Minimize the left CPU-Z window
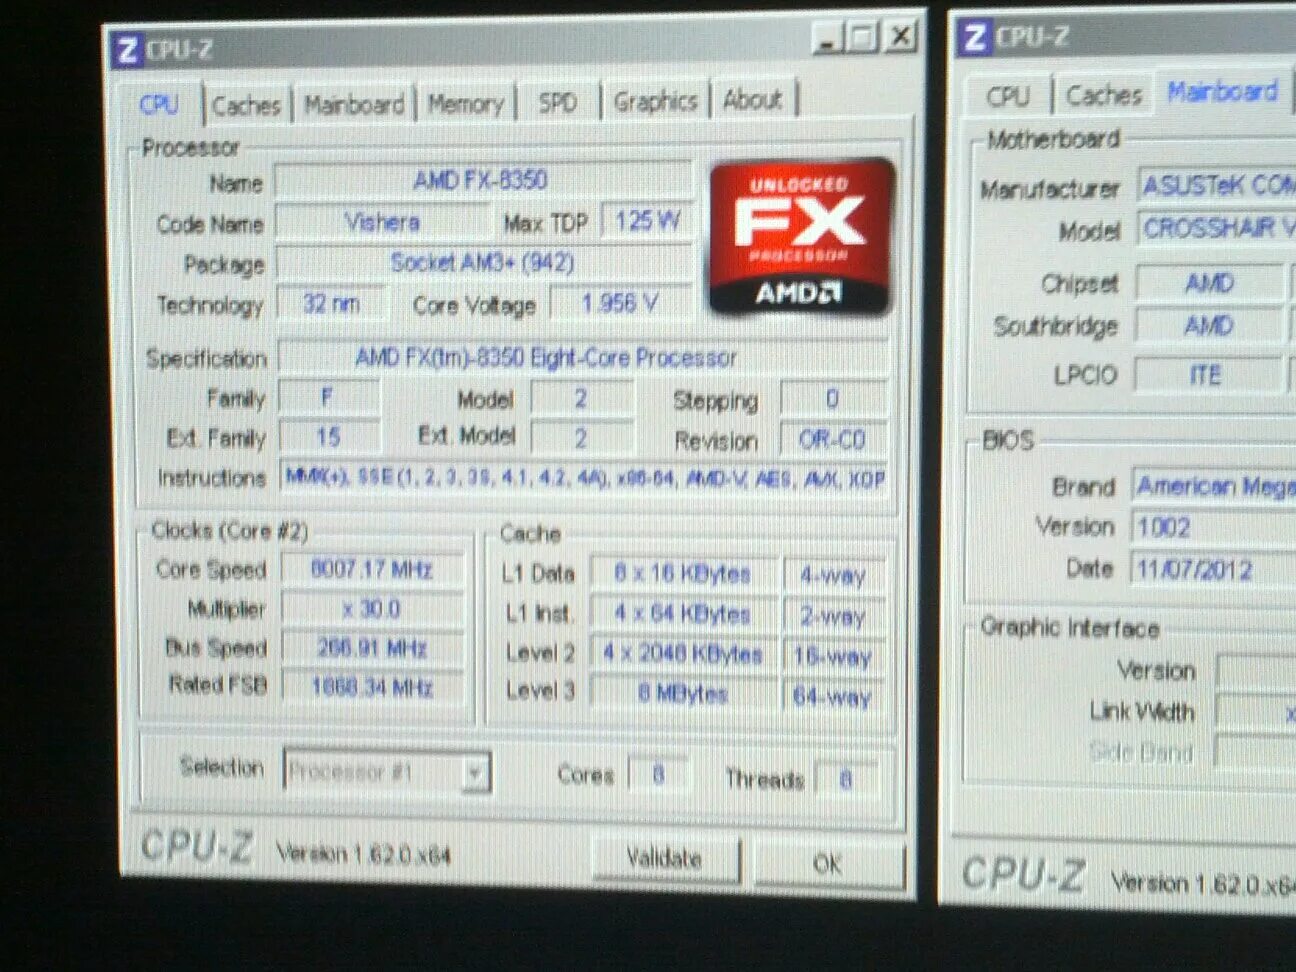 [828, 38]
